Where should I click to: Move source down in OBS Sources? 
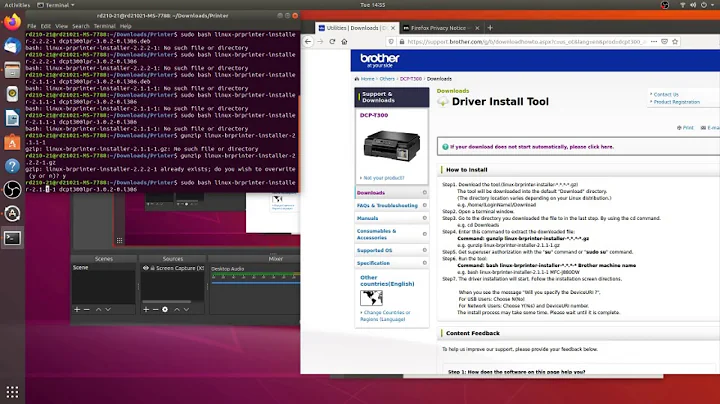pyautogui.click(x=186, y=309)
